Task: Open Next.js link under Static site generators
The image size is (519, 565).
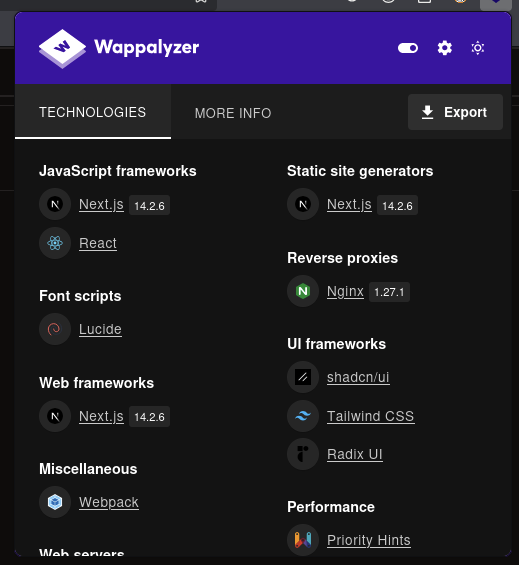Action: [x=349, y=204]
